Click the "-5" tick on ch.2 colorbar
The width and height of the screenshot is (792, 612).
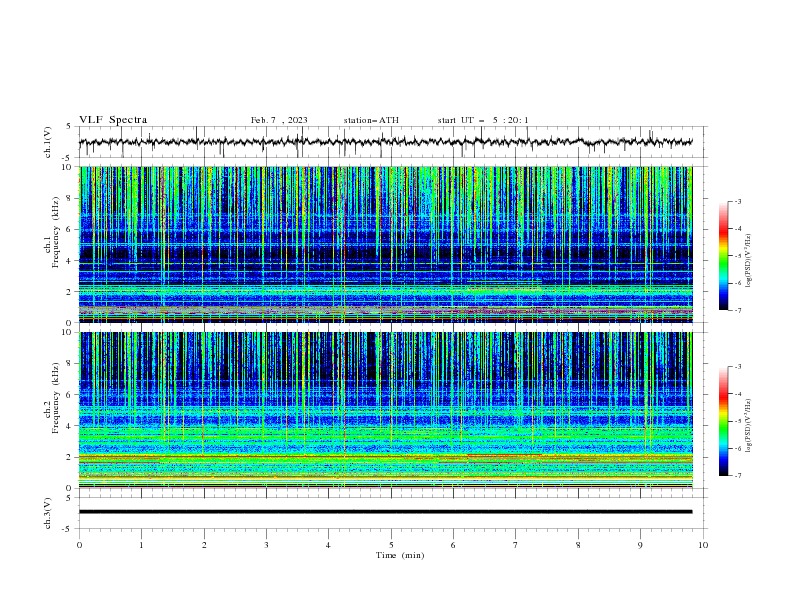click(738, 421)
